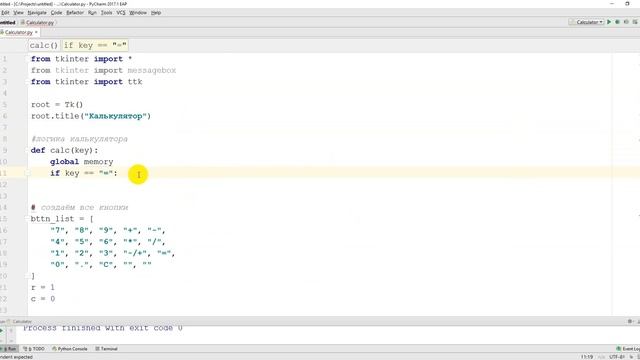Image resolution: width=640 pixels, height=360 pixels.
Task: Open the View menu
Action: pyautogui.click(x=18, y=13)
